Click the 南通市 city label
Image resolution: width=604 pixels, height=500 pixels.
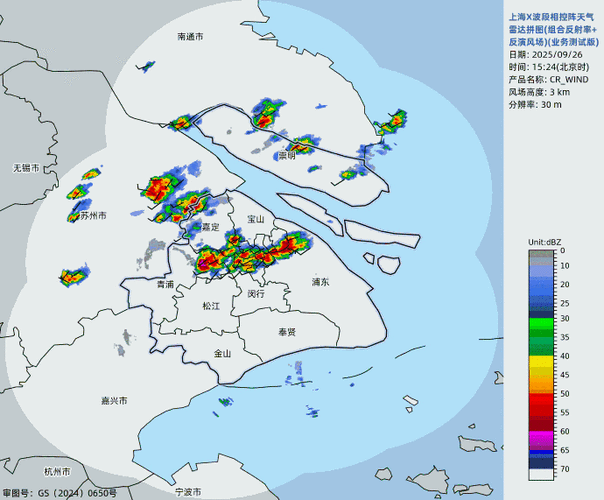point(190,37)
